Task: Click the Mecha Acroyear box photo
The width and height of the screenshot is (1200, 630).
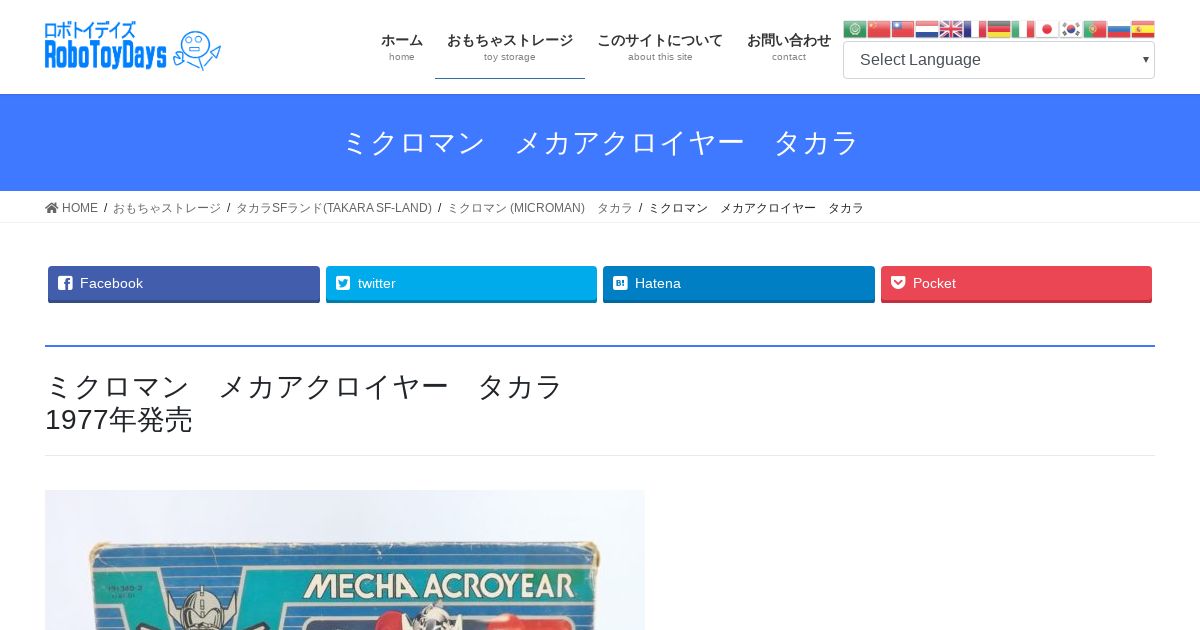Action: (x=345, y=560)
